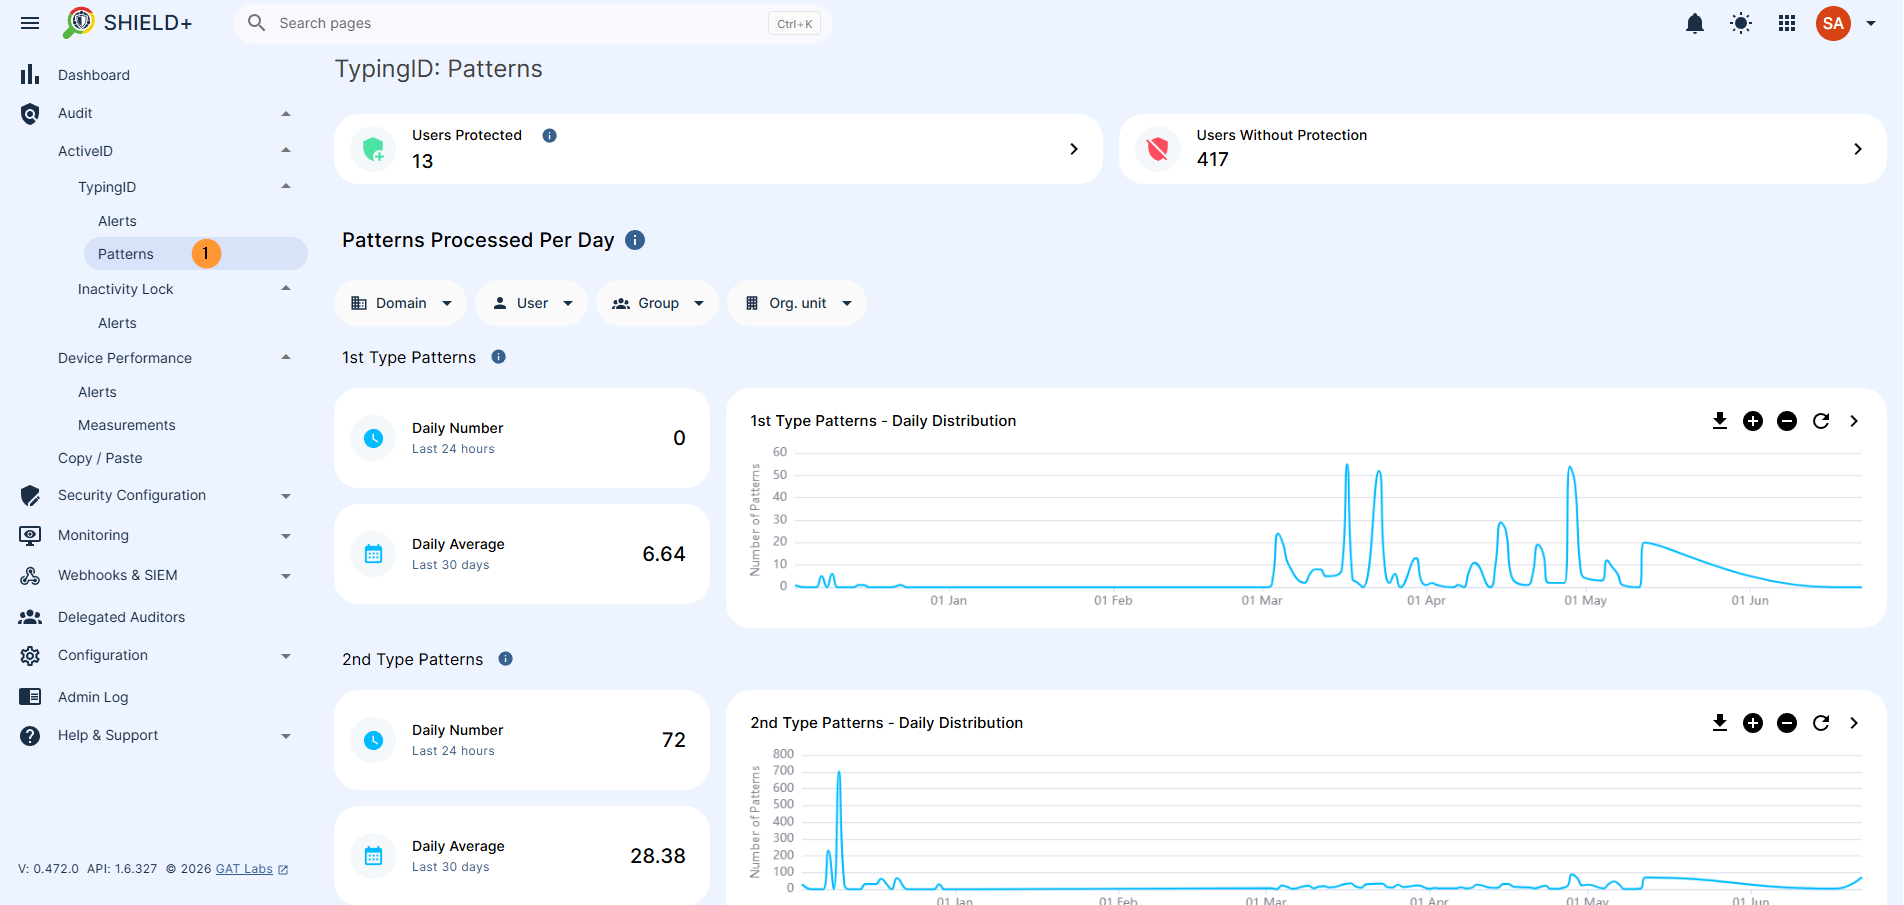Collapse the TypingID subsection
Viewport: 1904px width, 905px height.
pos(286,186)
